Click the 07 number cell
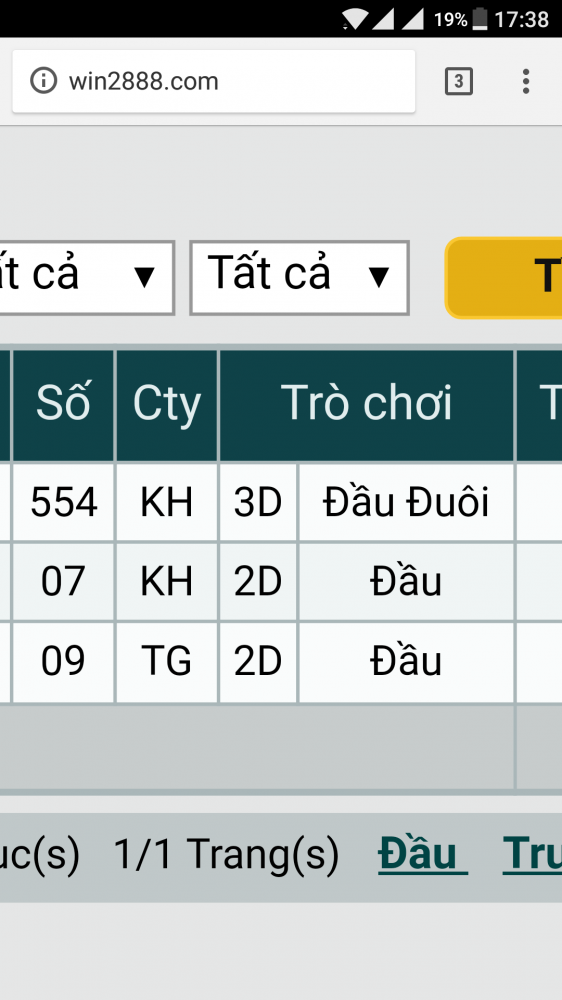 pos(63,582)
